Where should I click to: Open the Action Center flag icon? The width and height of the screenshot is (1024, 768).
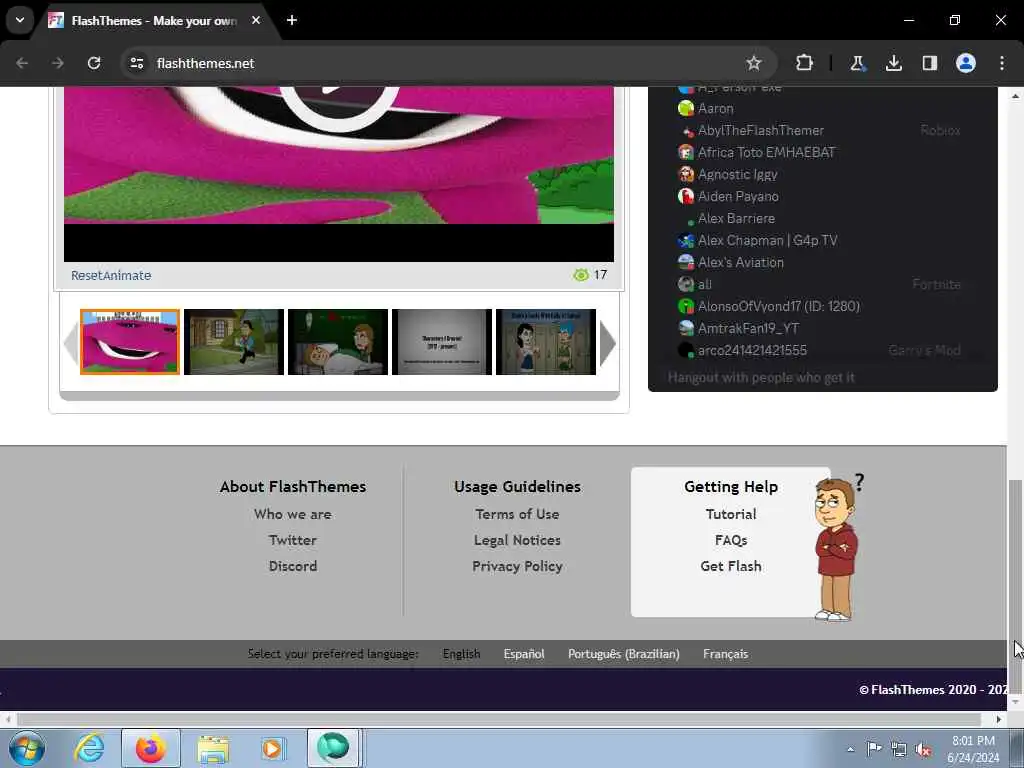click(x=874, y=748)
